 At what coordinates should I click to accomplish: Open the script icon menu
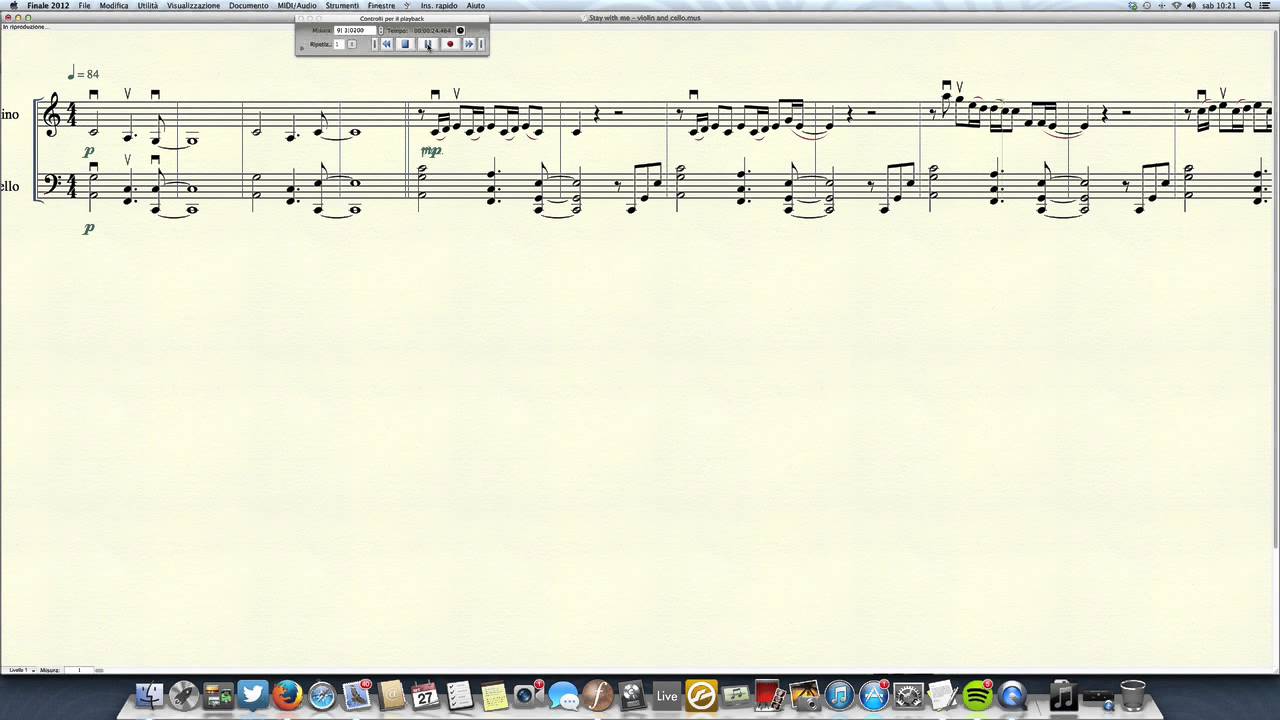[x=407, y=5]
